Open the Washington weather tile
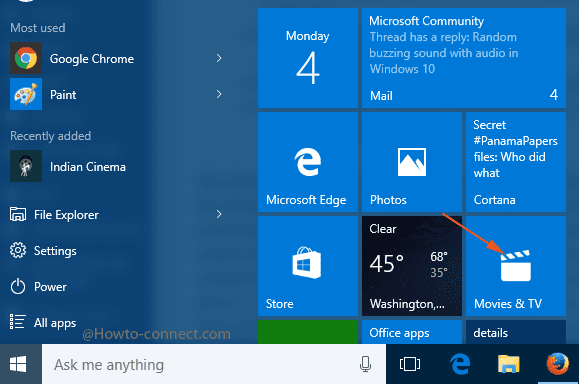Image resolution: width=579 pixels, height=384 pixels. coord(412,266)
